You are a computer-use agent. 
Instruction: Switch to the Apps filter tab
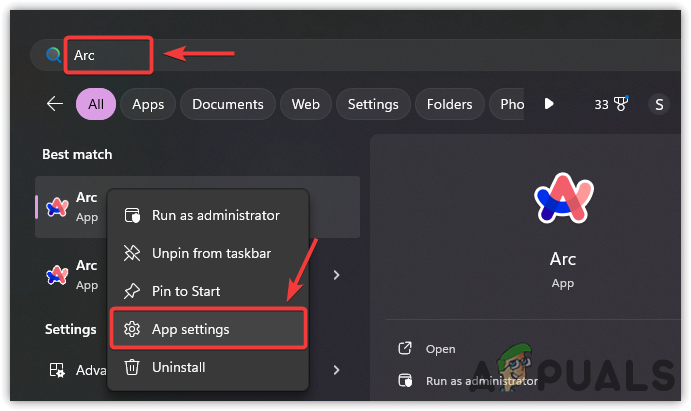pos(148,104)
